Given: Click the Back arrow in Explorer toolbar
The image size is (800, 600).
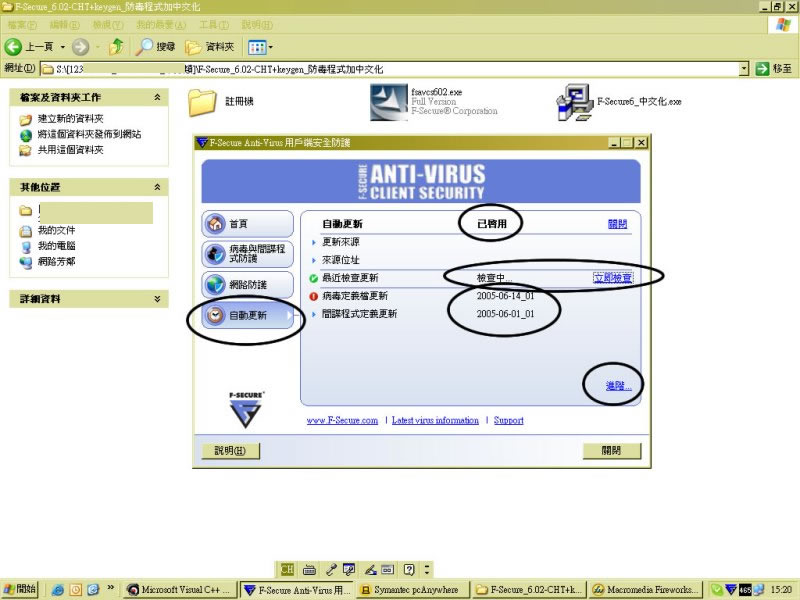Looking at the screenshot, I should click(x=13, y=47).
